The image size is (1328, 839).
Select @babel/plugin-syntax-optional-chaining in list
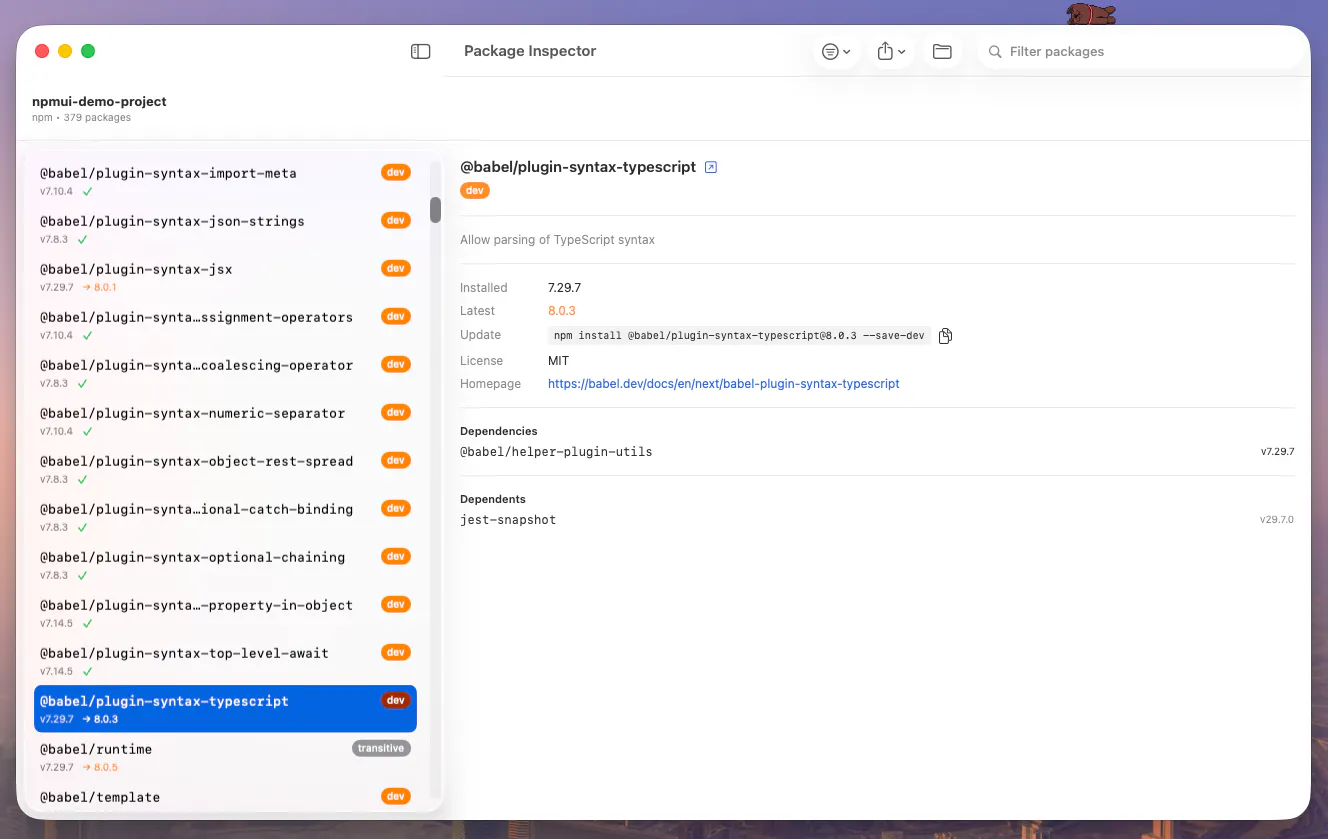click(x=225, y=565)
